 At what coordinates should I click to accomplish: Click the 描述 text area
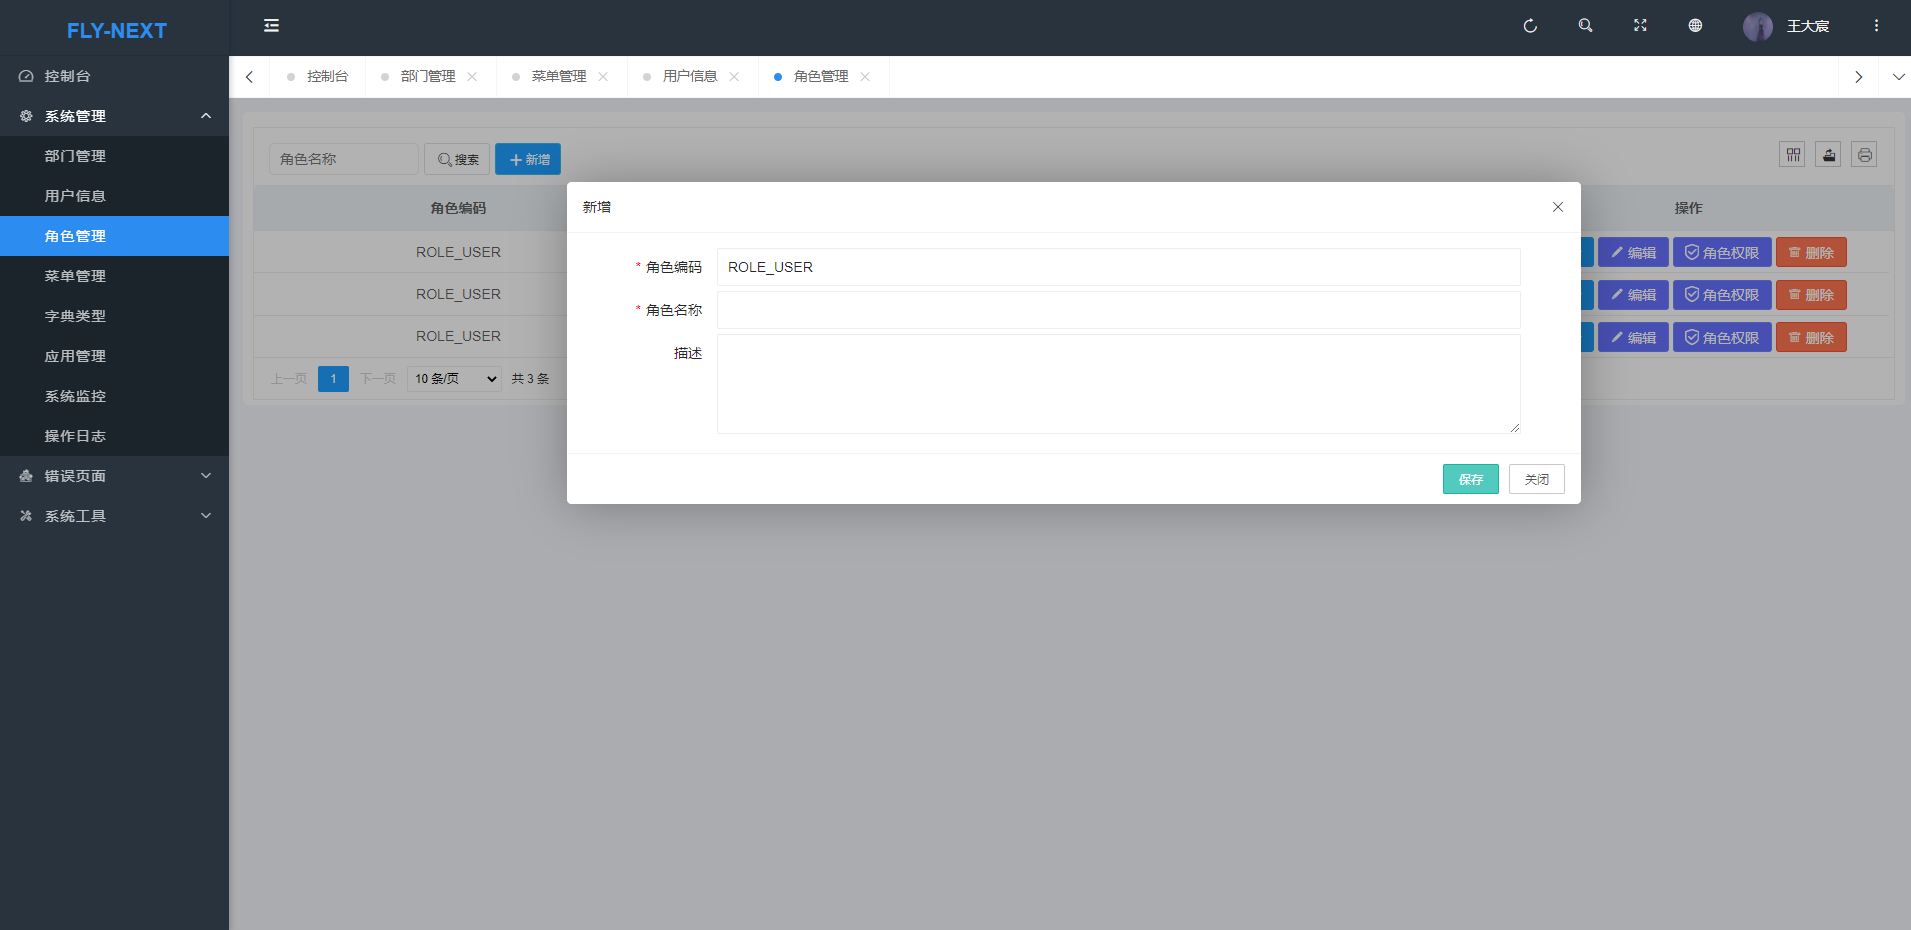pos(1118,384)
